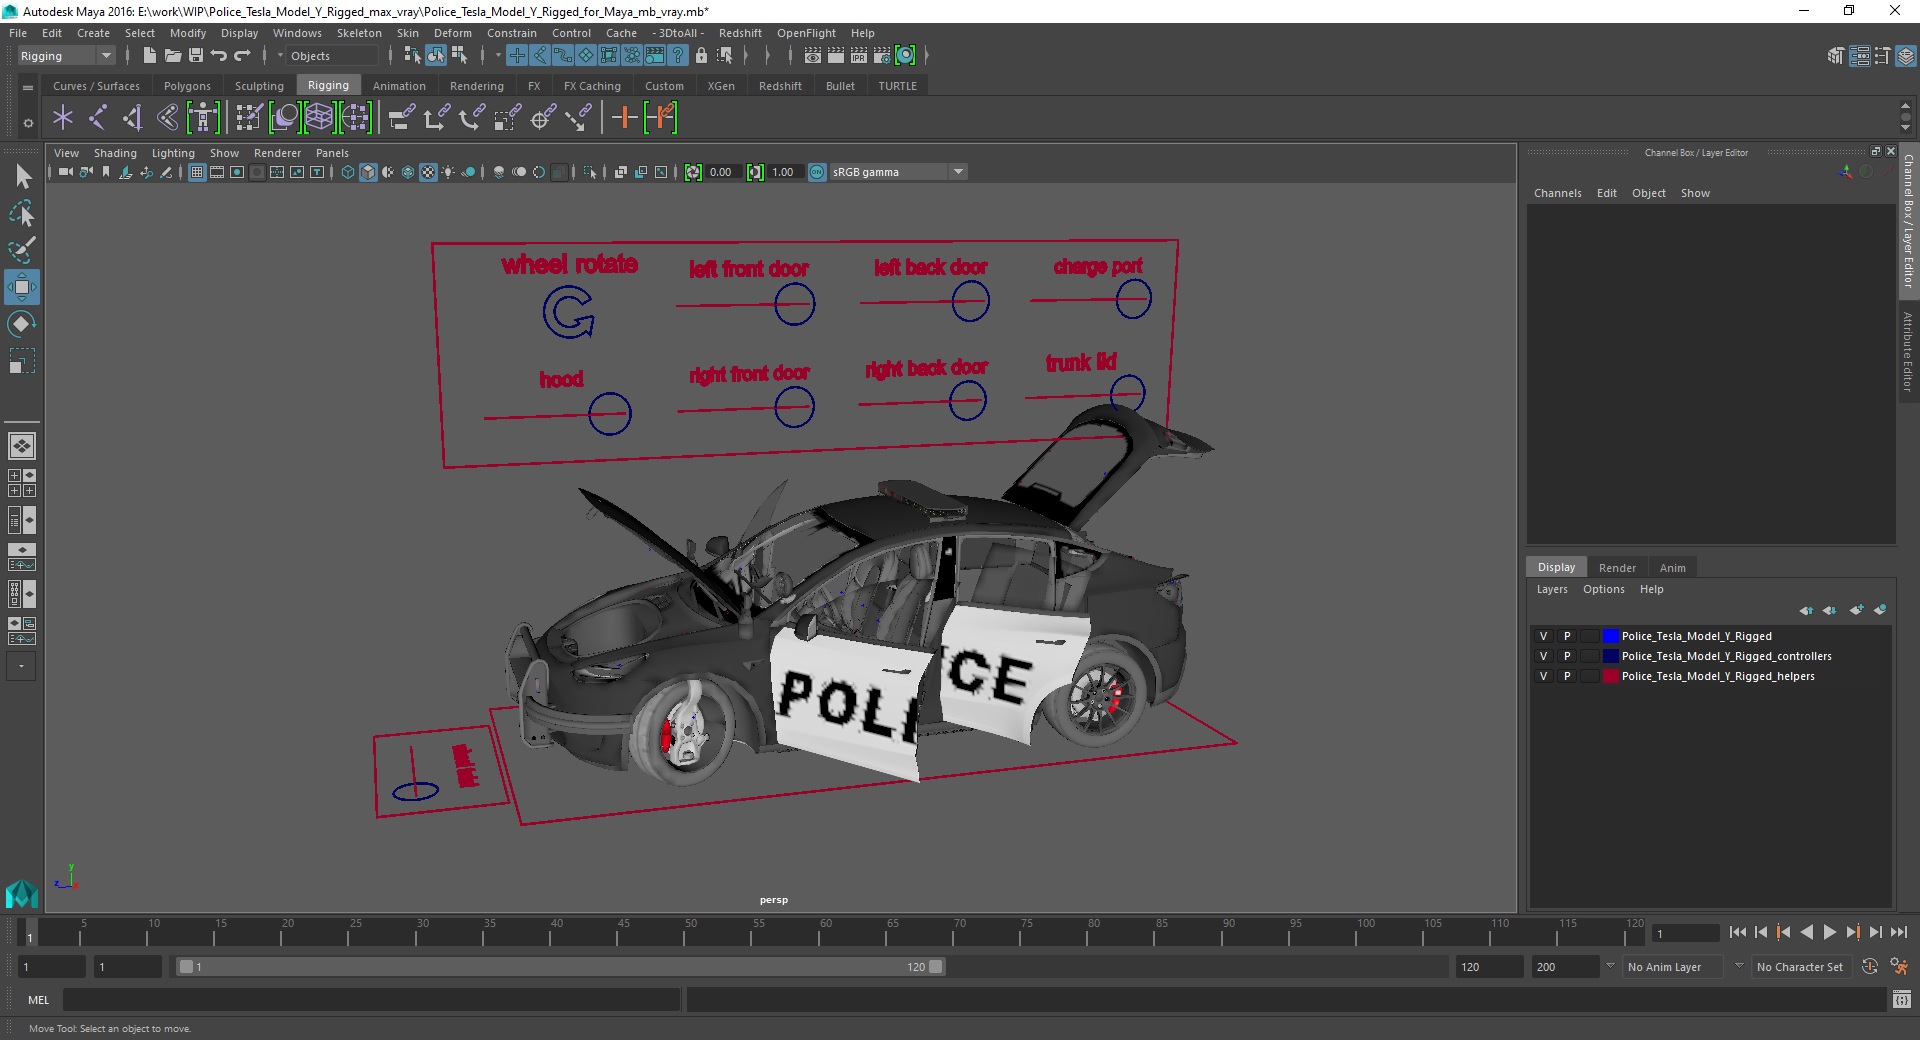Click the viewport exposure value field 0.00
Viewport: 1920px width, 1040px height.
click(x=723, y=172)
